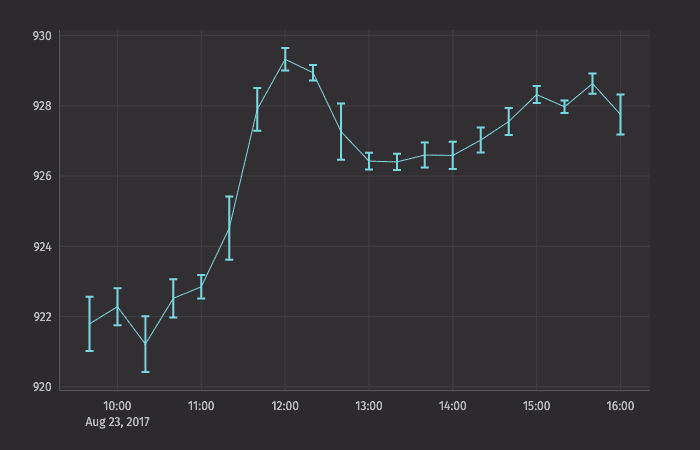
Task: Click the 10:00 x-axis tick label
Action: point(117,406)
